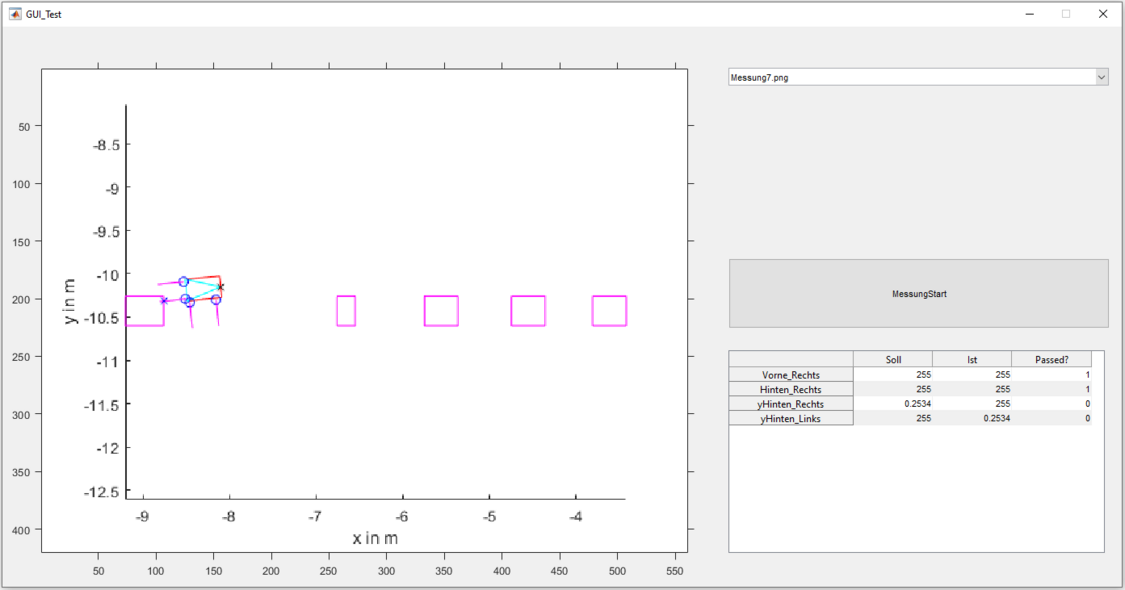Click the Ist column header
The width and height of the screenshot is (1125, 590).
(971, 359)
